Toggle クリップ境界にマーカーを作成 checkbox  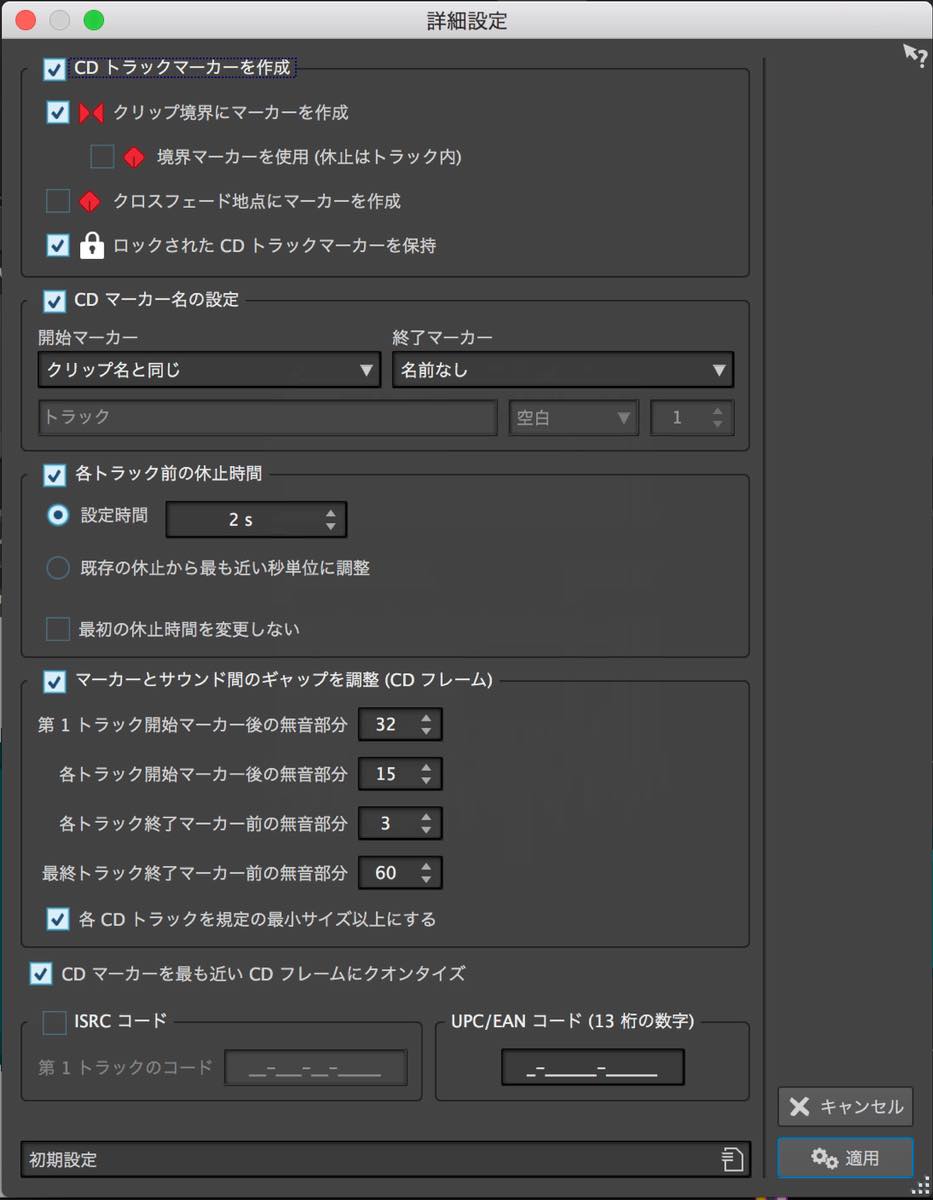(x=58, y=113)
